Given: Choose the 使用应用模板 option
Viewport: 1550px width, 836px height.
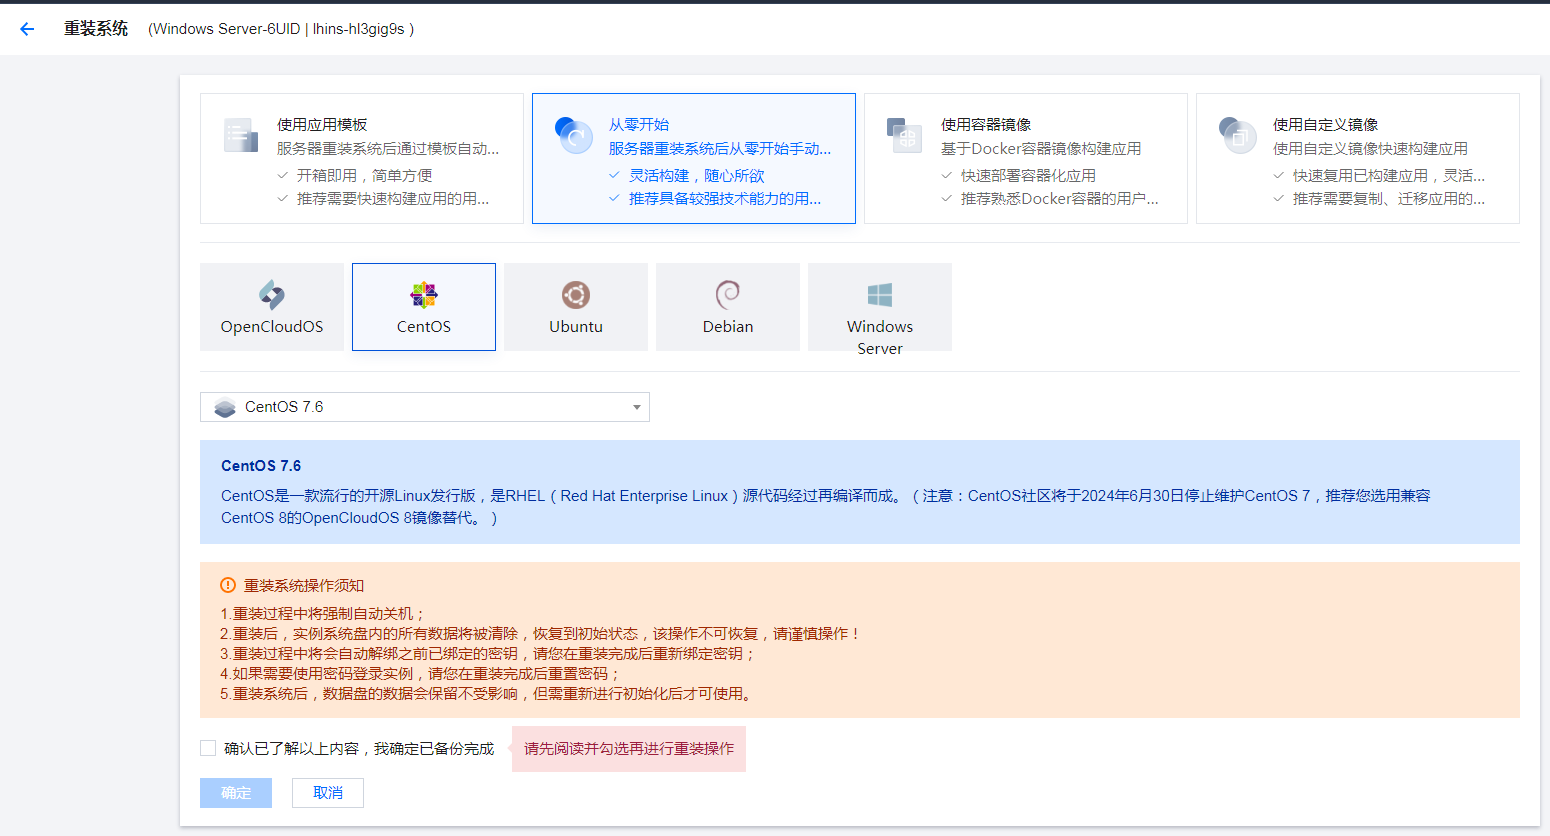Looking at the screenshot, I should click(362, 158).
